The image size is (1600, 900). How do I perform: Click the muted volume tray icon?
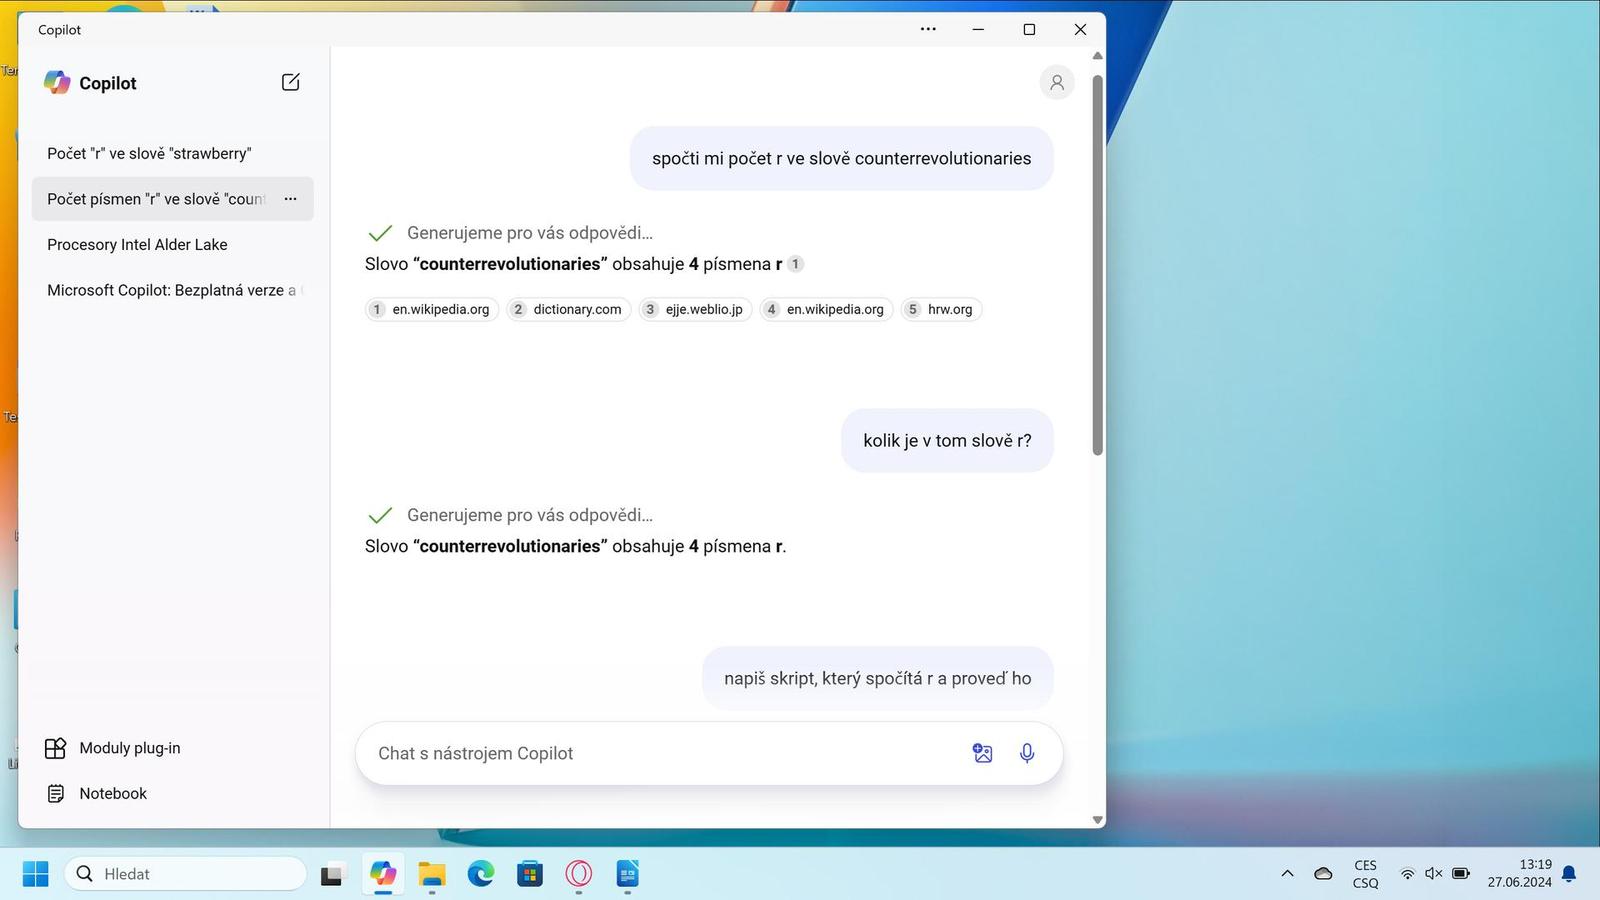pyautogui.click(x=1433, y=874)
